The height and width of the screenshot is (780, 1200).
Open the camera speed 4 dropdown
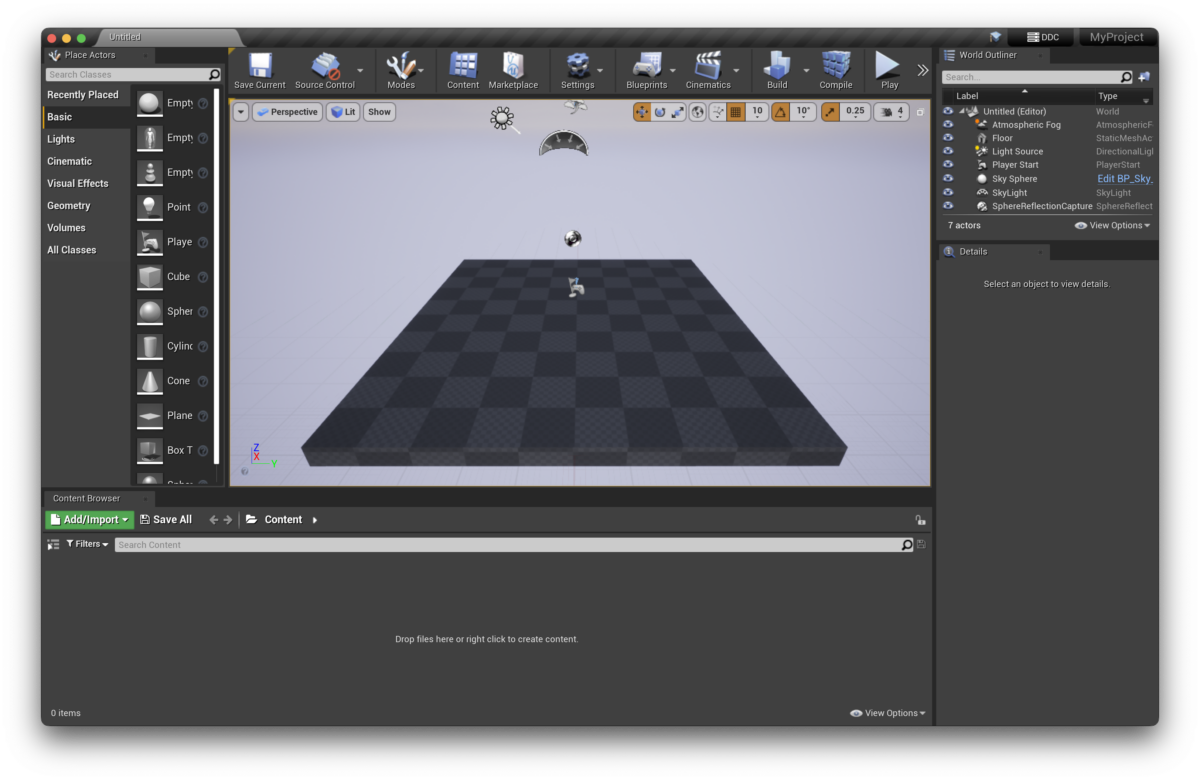(891, 112)
